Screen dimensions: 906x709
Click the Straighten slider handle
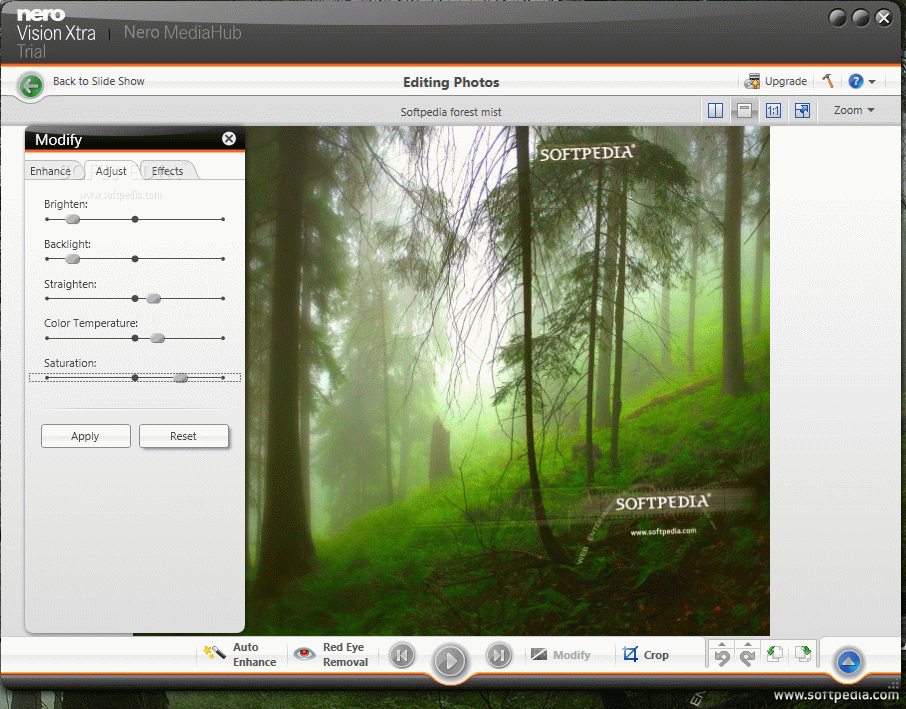[x=153, y=299]
